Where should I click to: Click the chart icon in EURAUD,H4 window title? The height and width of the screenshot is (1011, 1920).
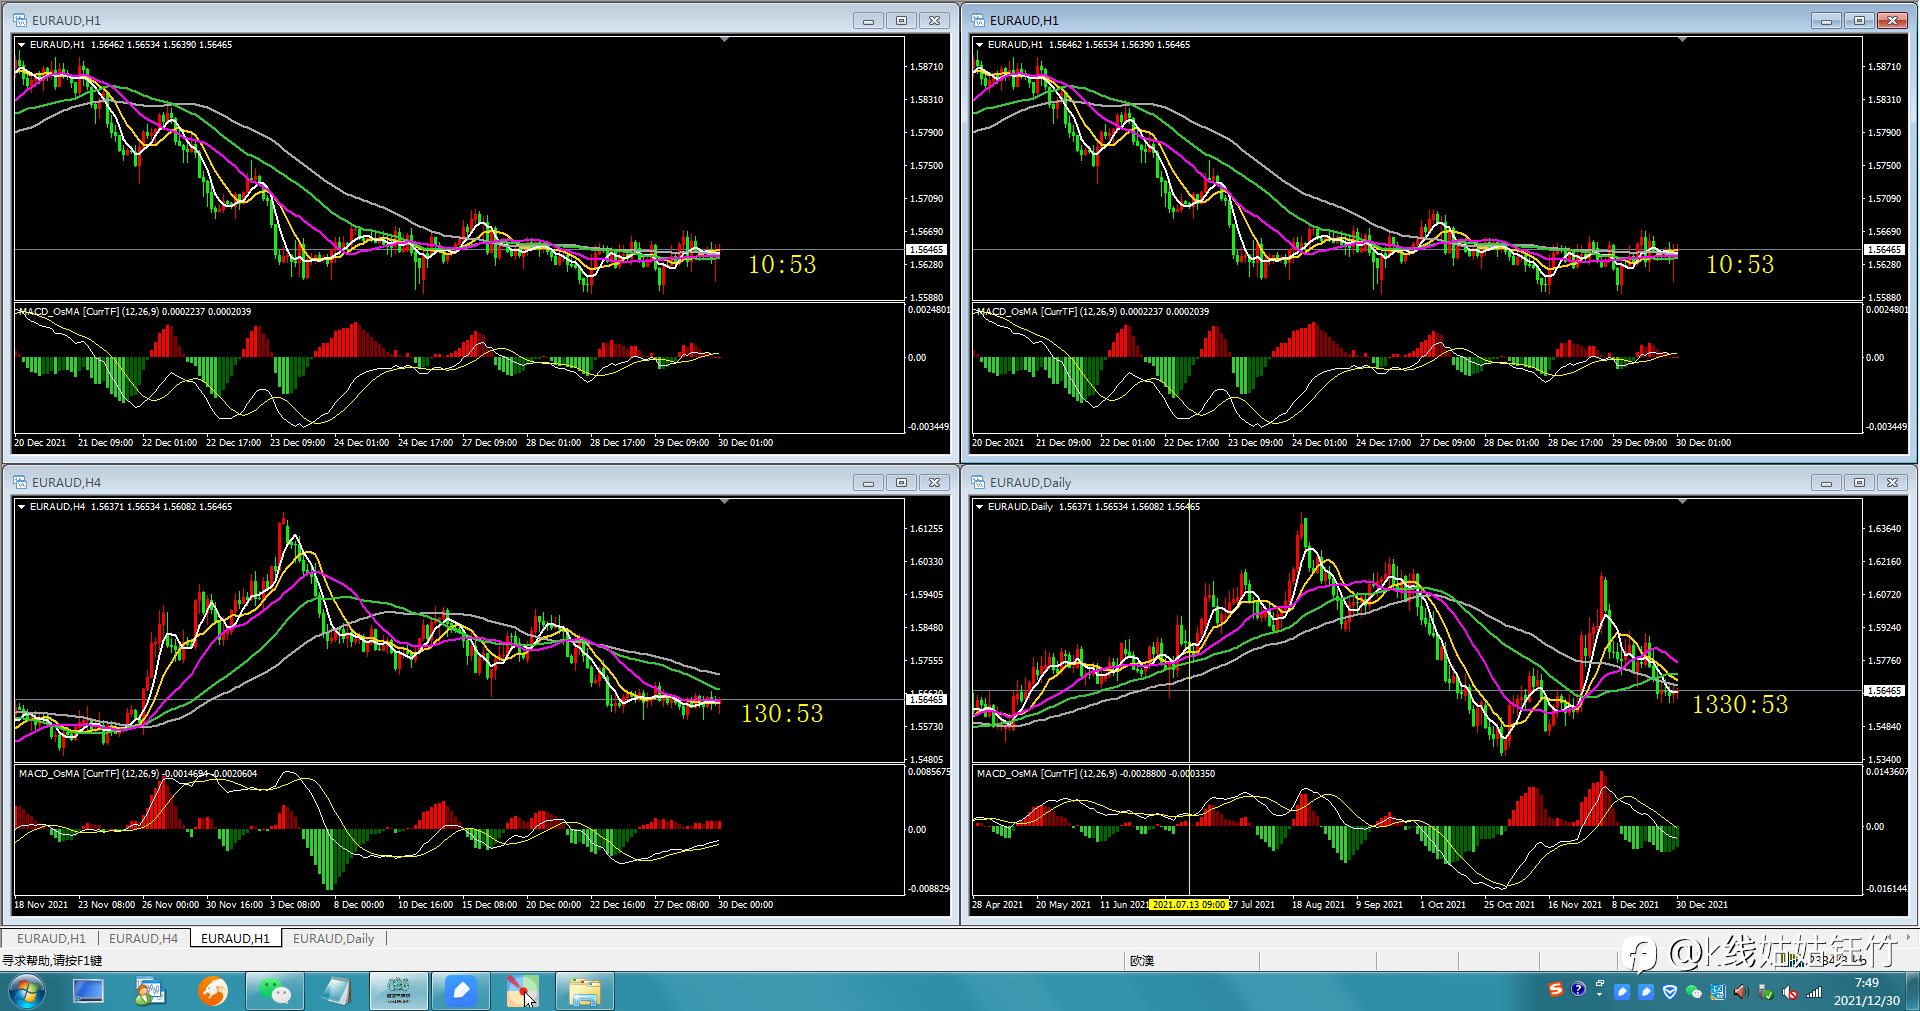pyautogui.click(x=20, y=482)
